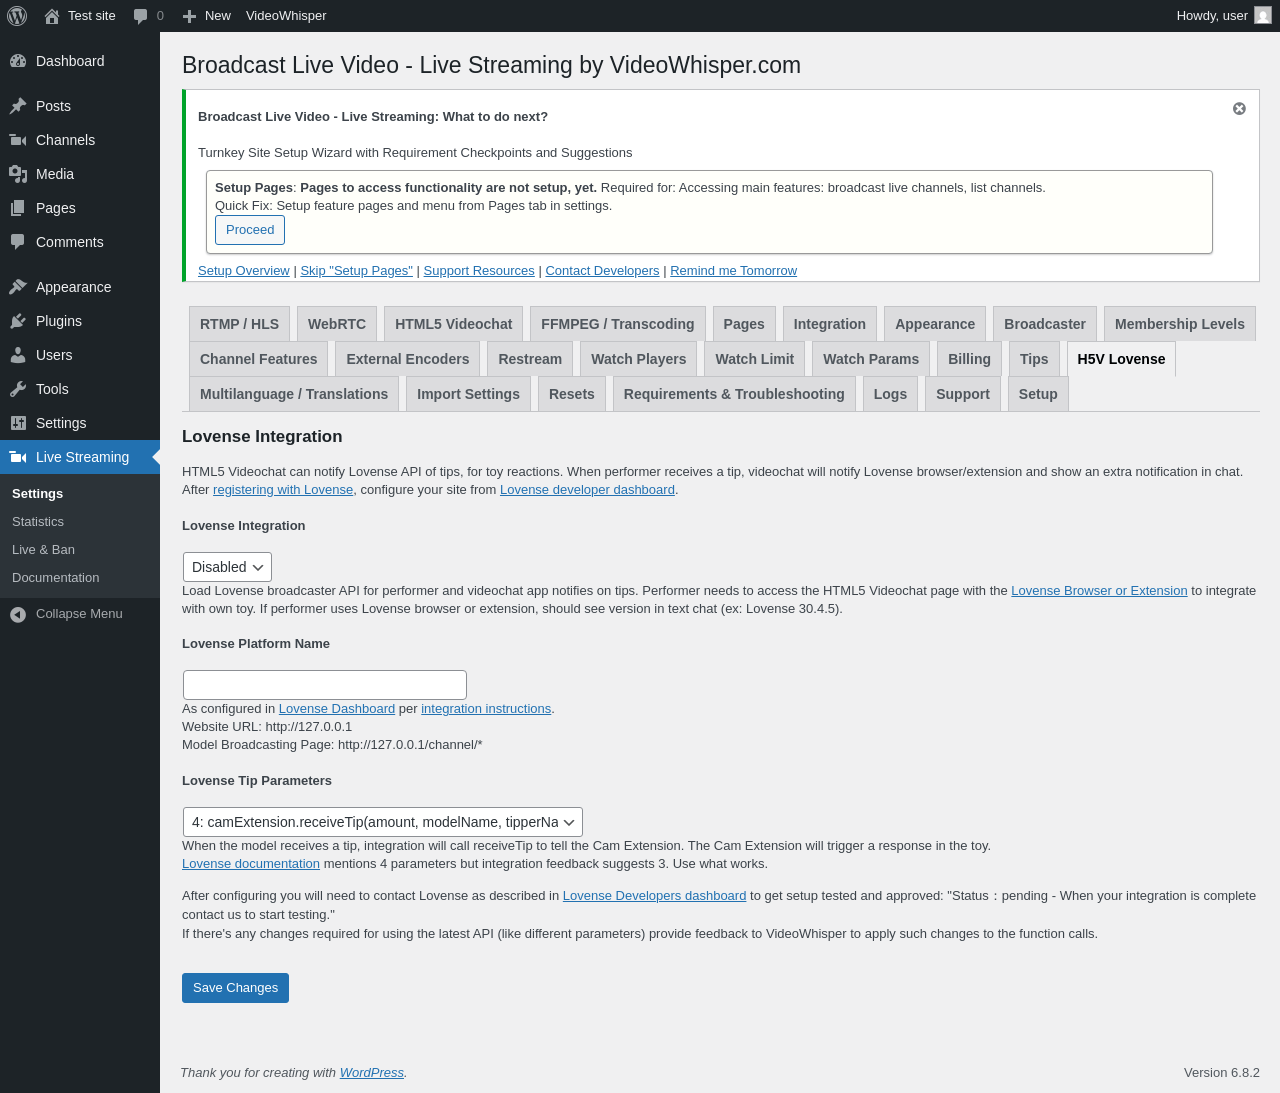Click the Users person icon
Viewport: 1280px width, 1093px height.
[18, 355]
